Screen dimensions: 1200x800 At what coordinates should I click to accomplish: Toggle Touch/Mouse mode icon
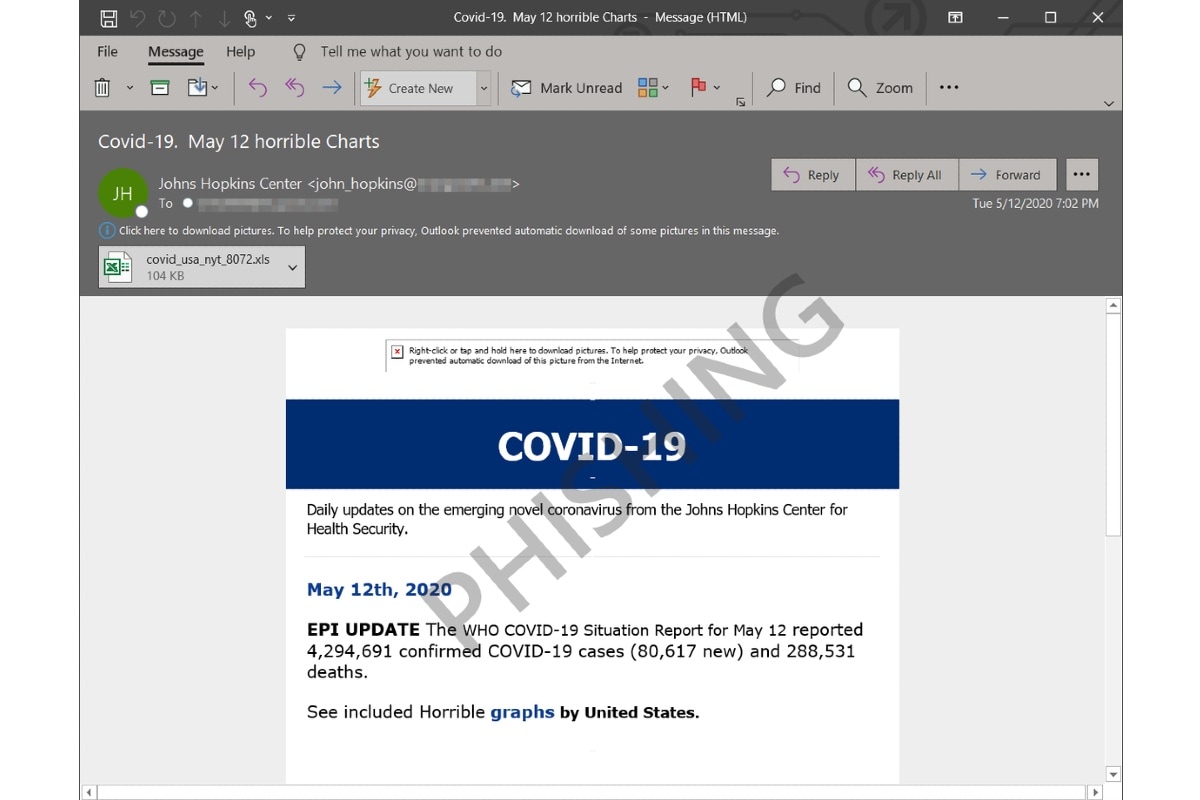click(250, 18)
